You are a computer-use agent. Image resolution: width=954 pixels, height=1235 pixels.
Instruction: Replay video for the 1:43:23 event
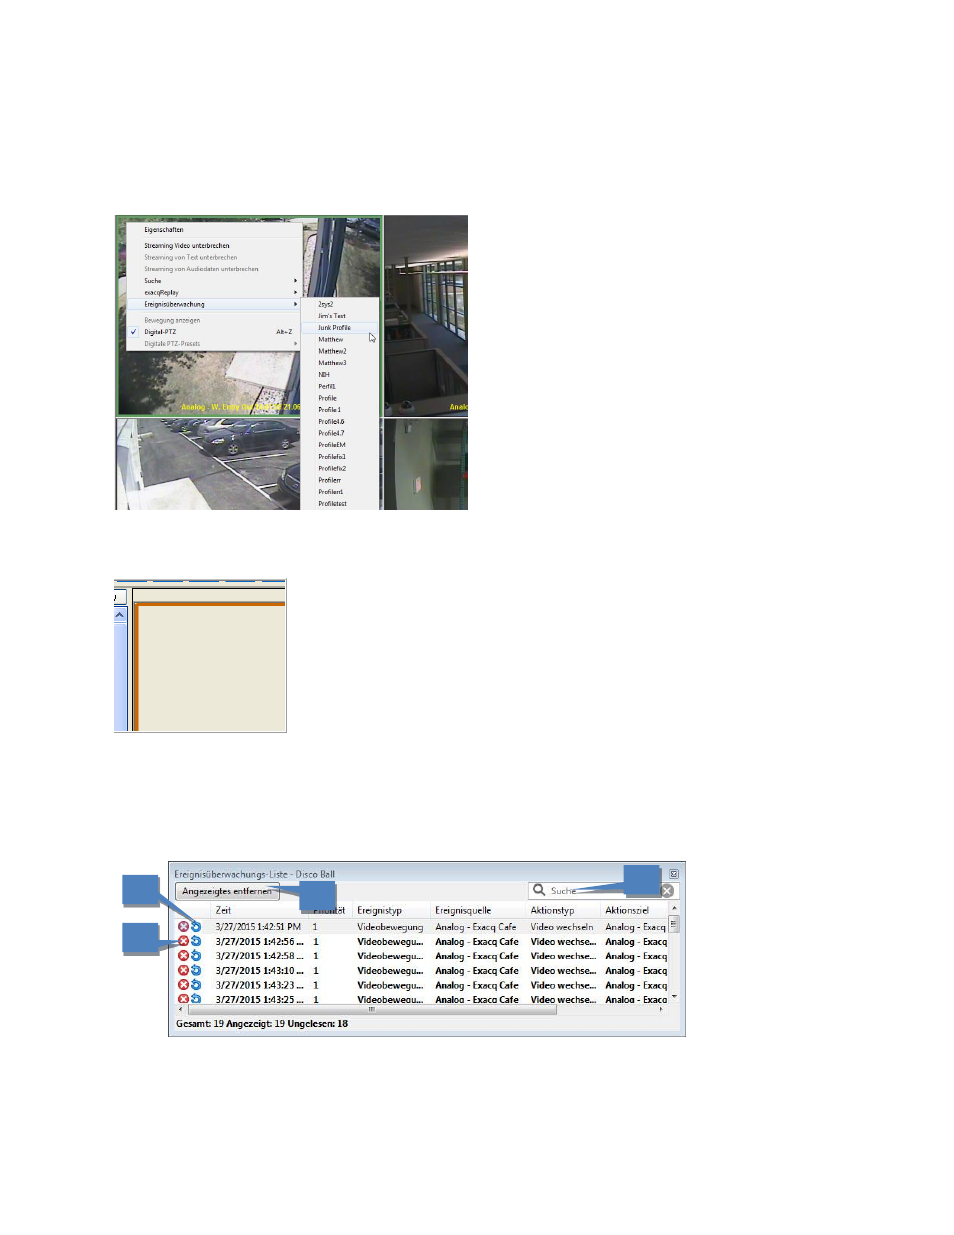196,985
